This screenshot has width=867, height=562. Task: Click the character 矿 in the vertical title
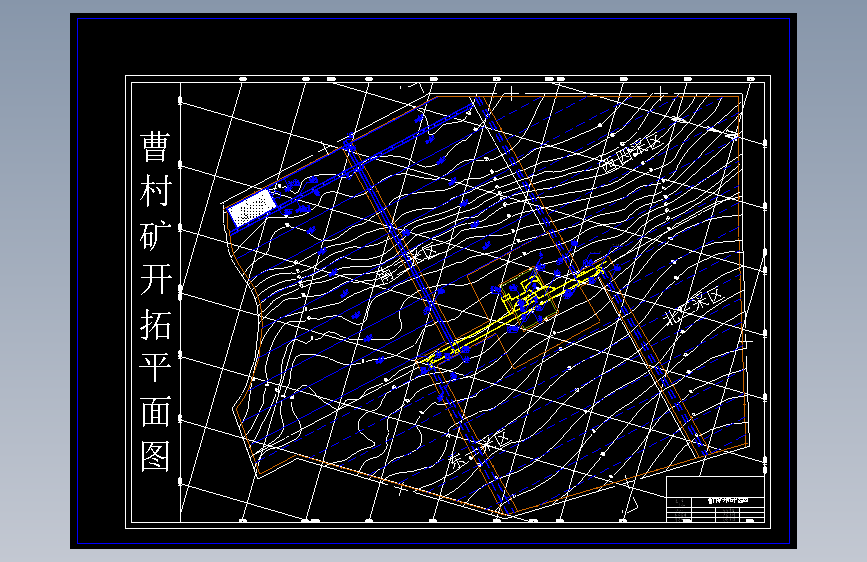tap(155, 236)
